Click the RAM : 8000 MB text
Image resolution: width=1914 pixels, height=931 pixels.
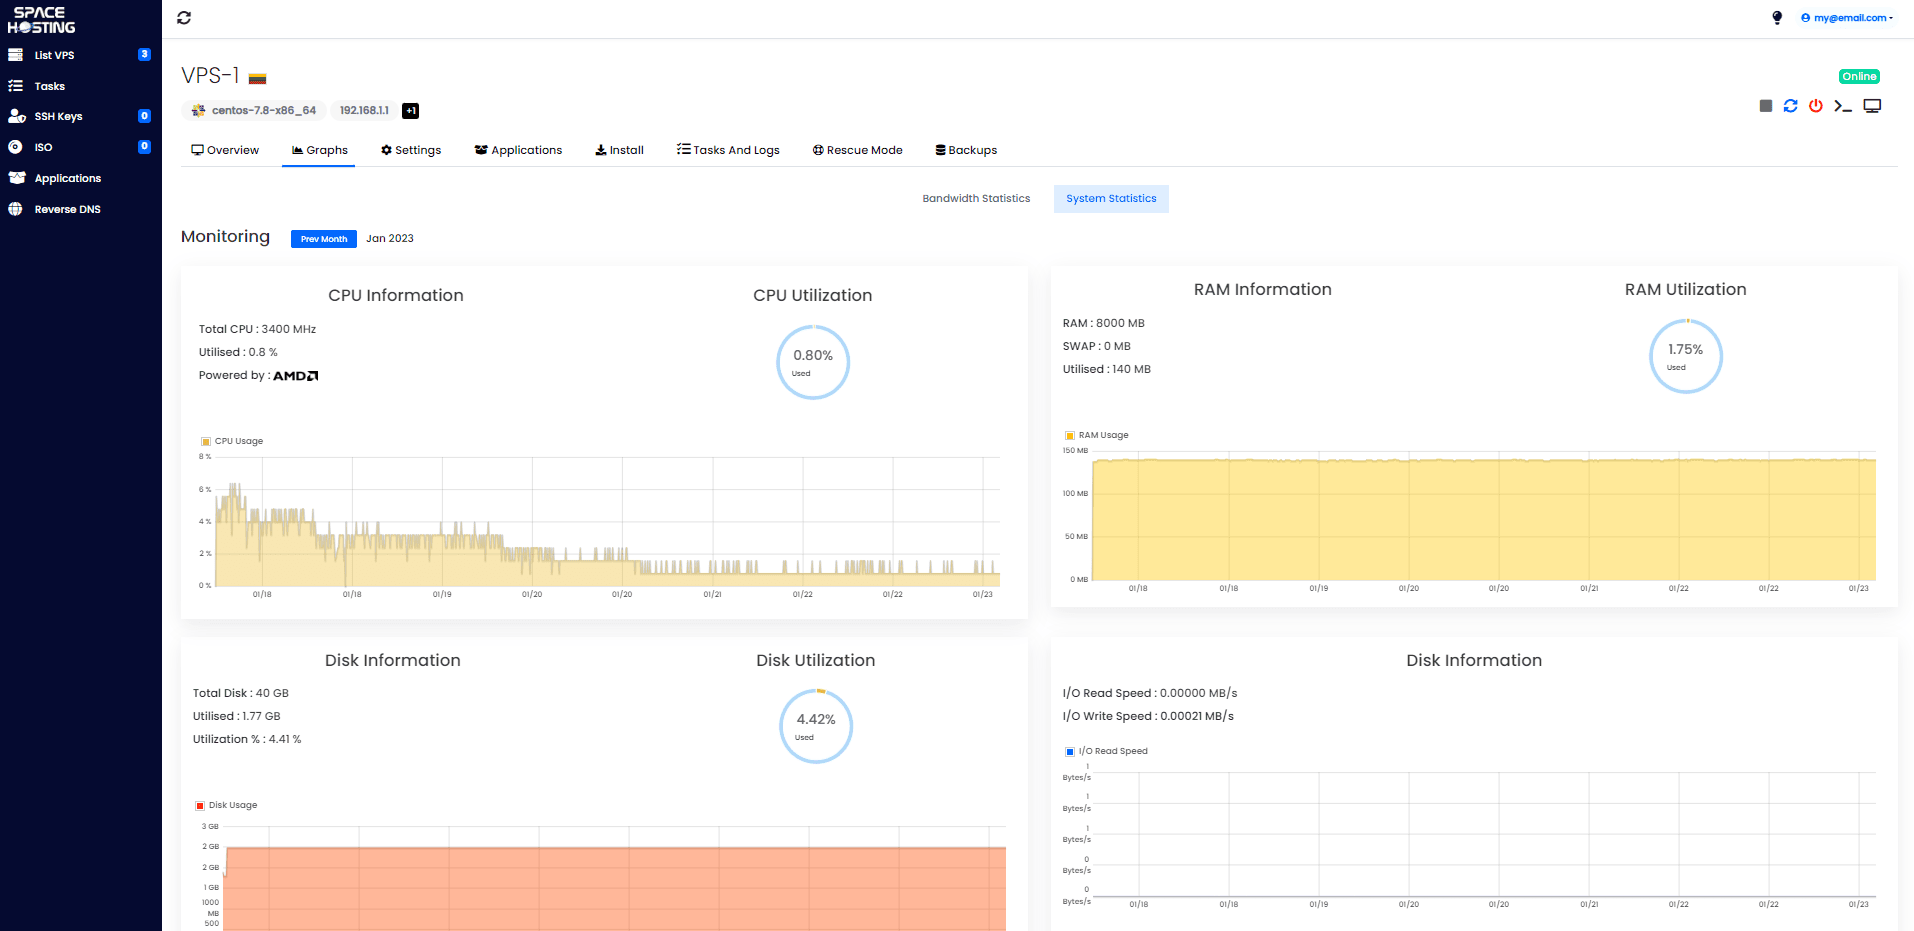coord(1103,323)
